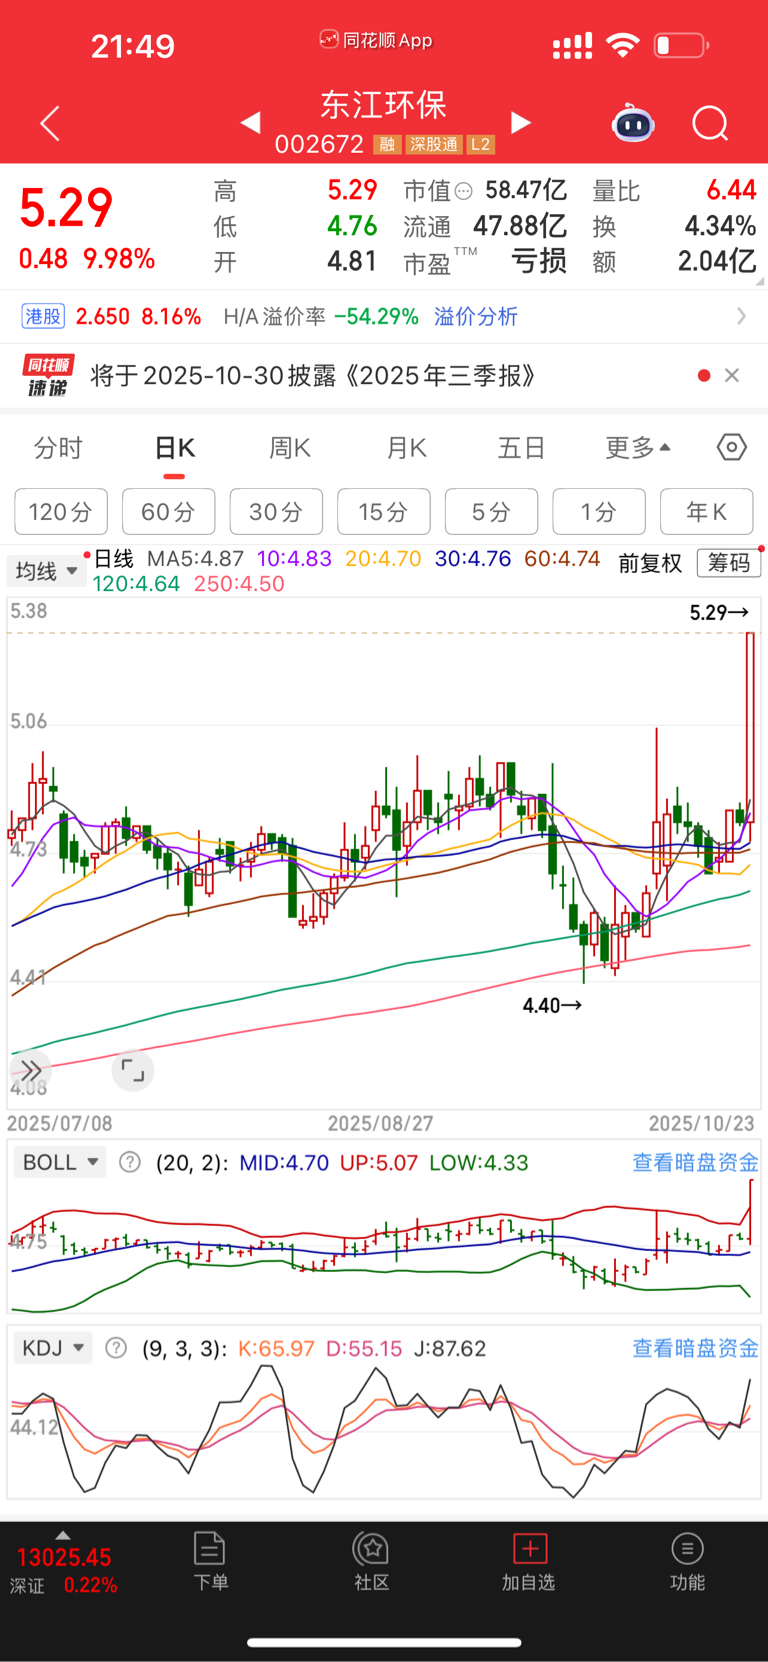Open 同花顺速递 news logo

(49, 376)
